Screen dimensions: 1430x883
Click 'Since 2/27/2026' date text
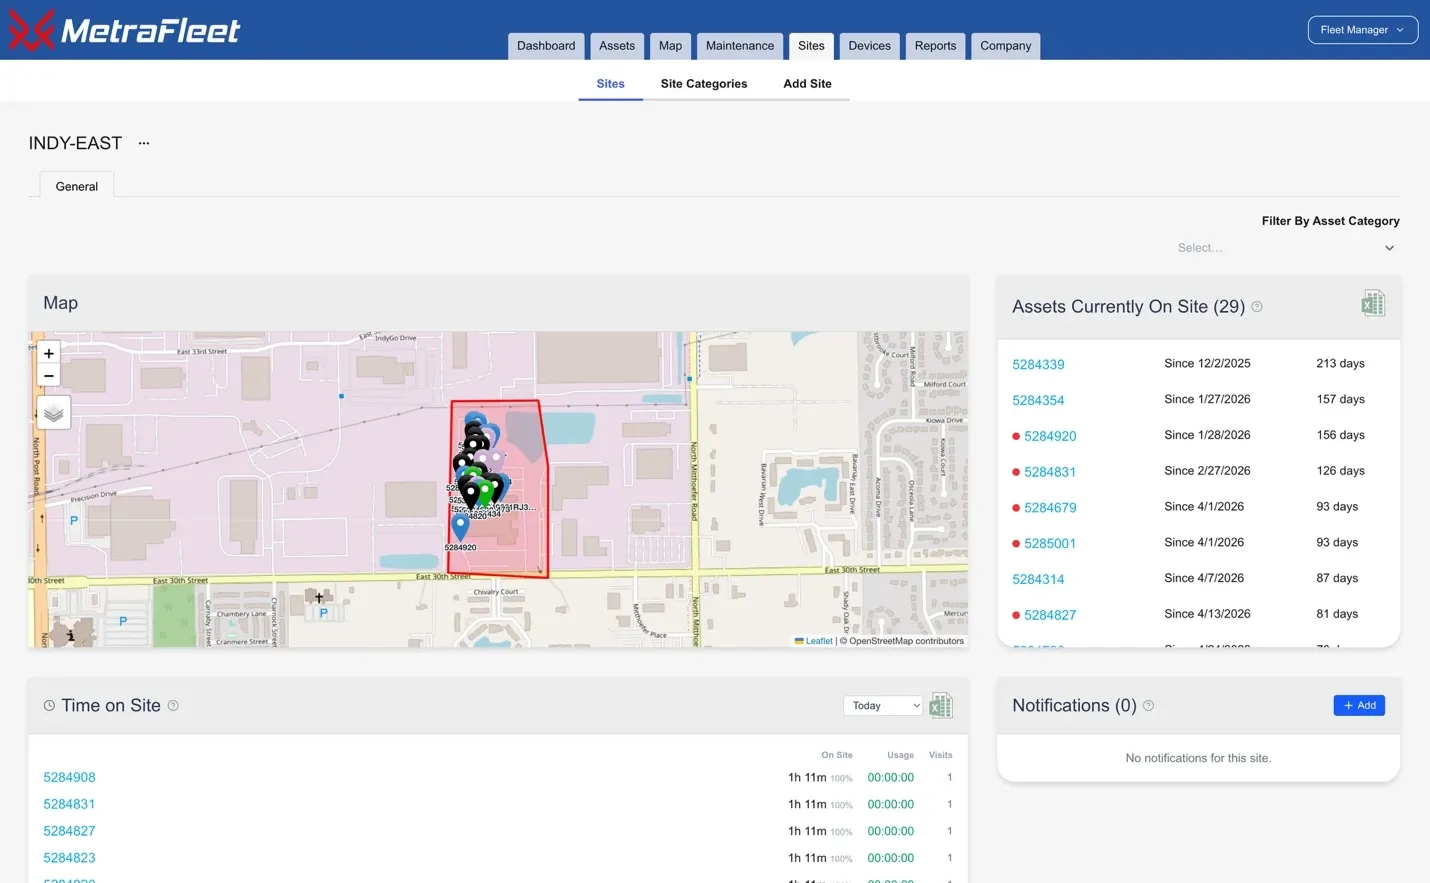1207,471
